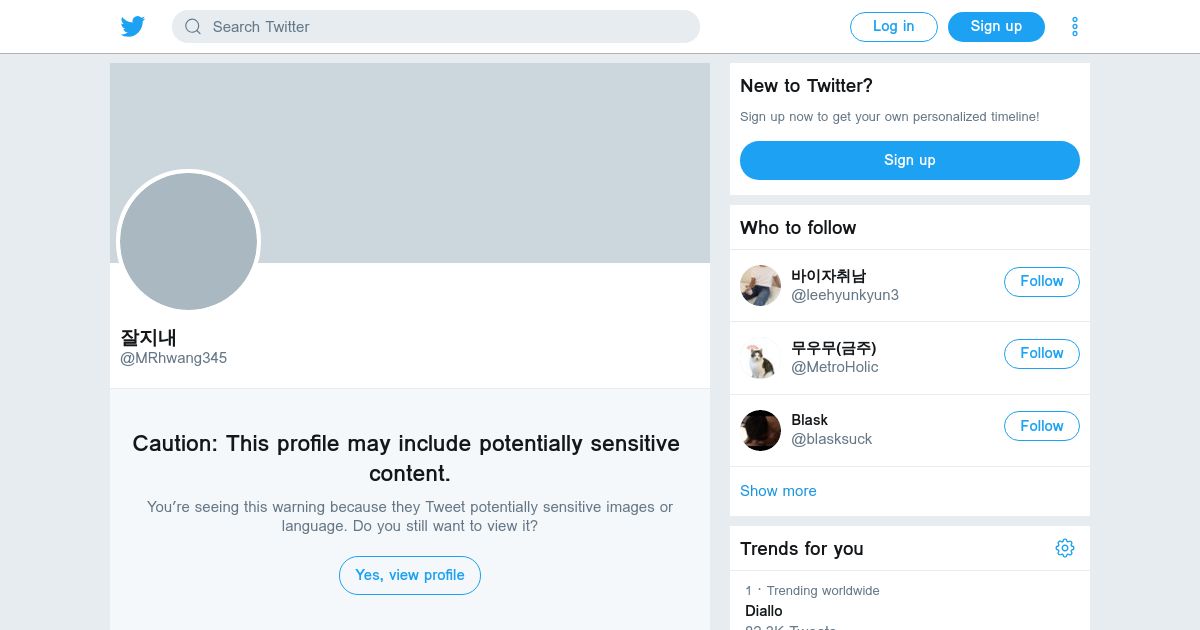
Task: Click the 잘지내 profile picture placeholder
Action: [x=188, y=241]
